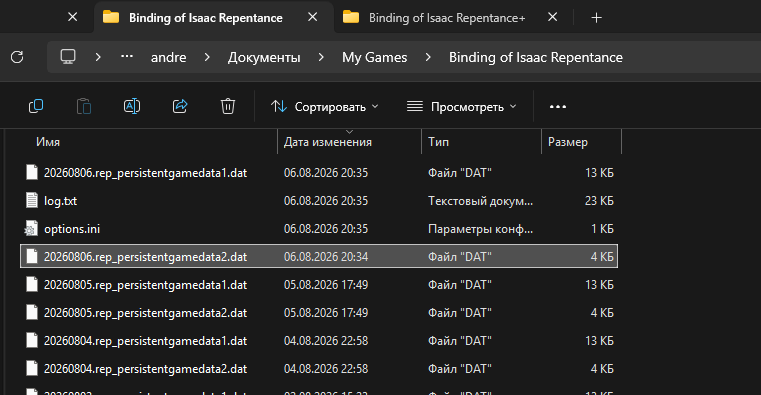Show hidden breadcrumb path via ellipsis
The height and width of the screenshot is (395, 761).
(x=127, y=57)
